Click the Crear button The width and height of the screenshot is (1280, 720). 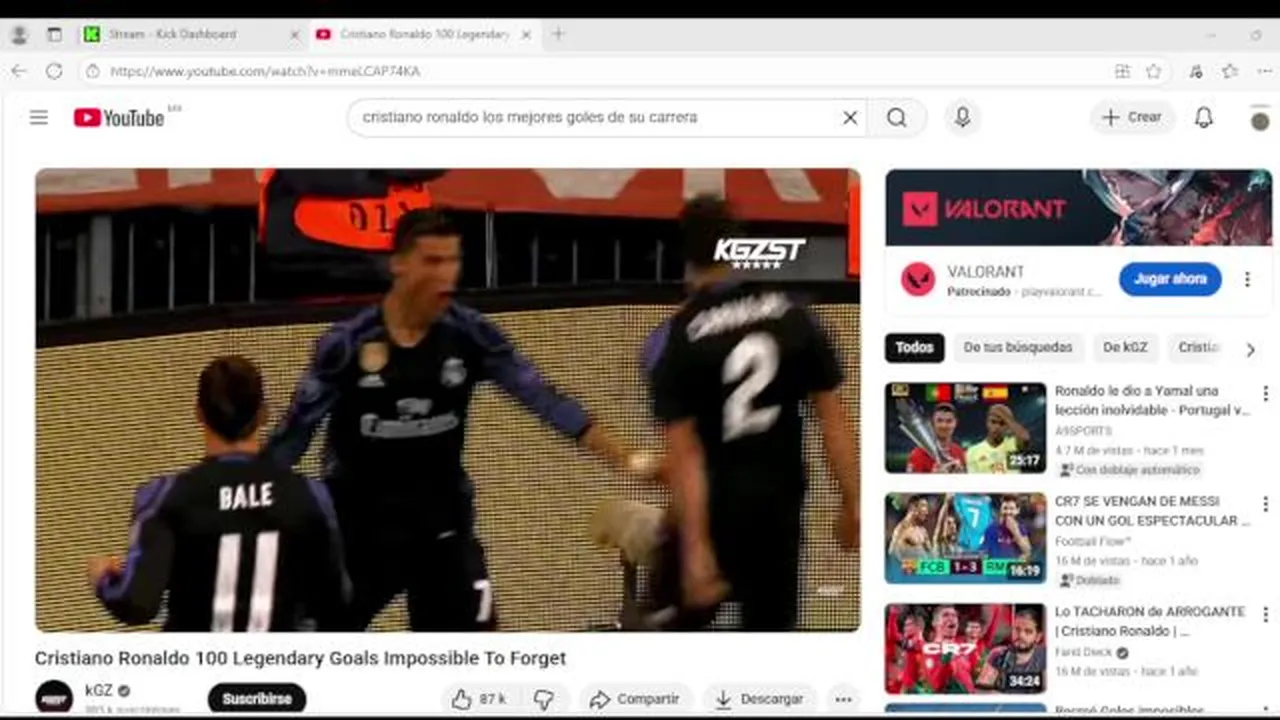[x=1132, y=118]
